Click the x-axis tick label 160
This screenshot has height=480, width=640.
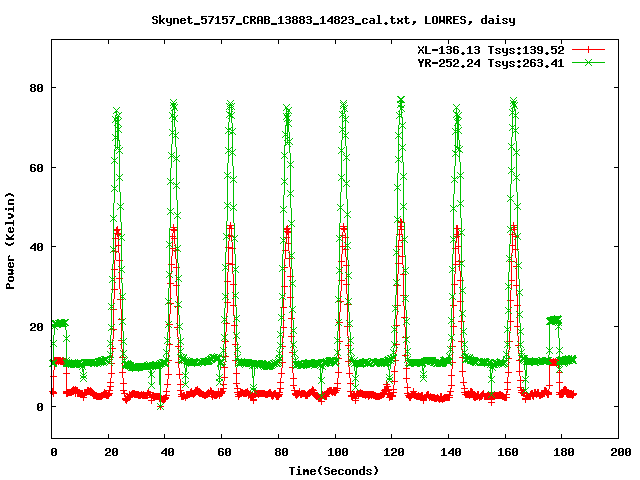pyautogui.click(x=507, y=452)
